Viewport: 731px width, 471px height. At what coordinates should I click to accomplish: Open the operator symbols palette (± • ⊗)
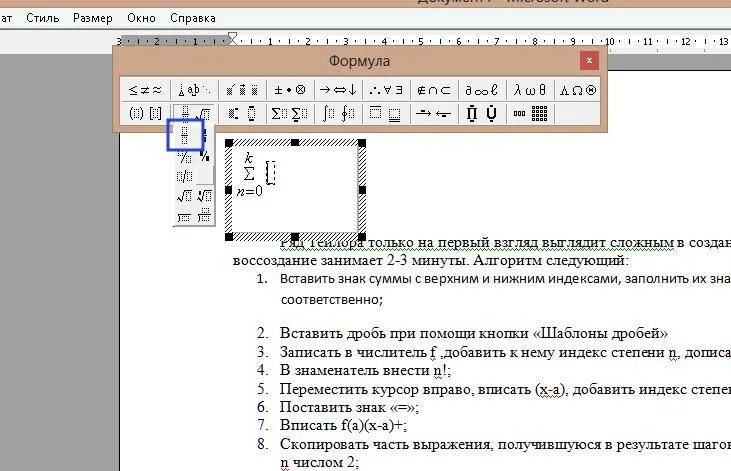[x=290, y=90]
